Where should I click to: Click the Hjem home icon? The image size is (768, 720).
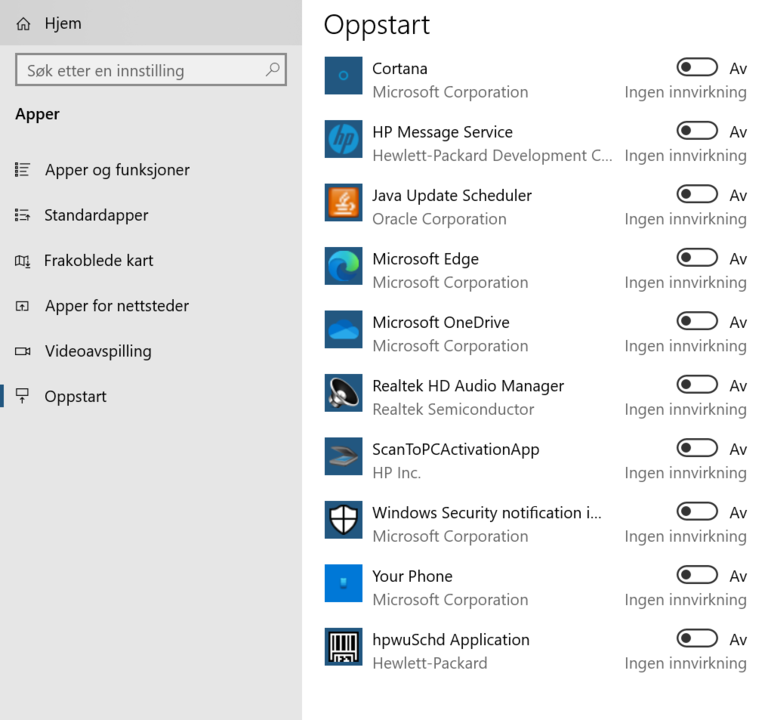coord(23,24)
